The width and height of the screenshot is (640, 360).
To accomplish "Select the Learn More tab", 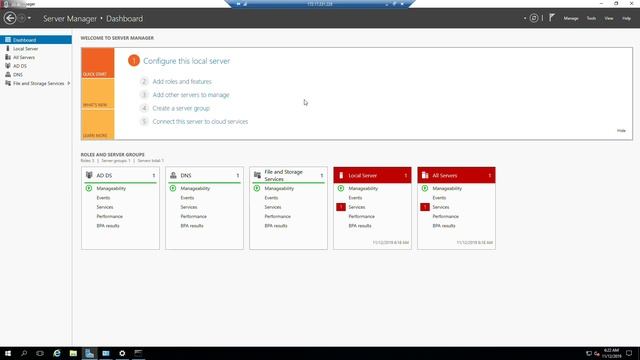I will tap(98, 124).
